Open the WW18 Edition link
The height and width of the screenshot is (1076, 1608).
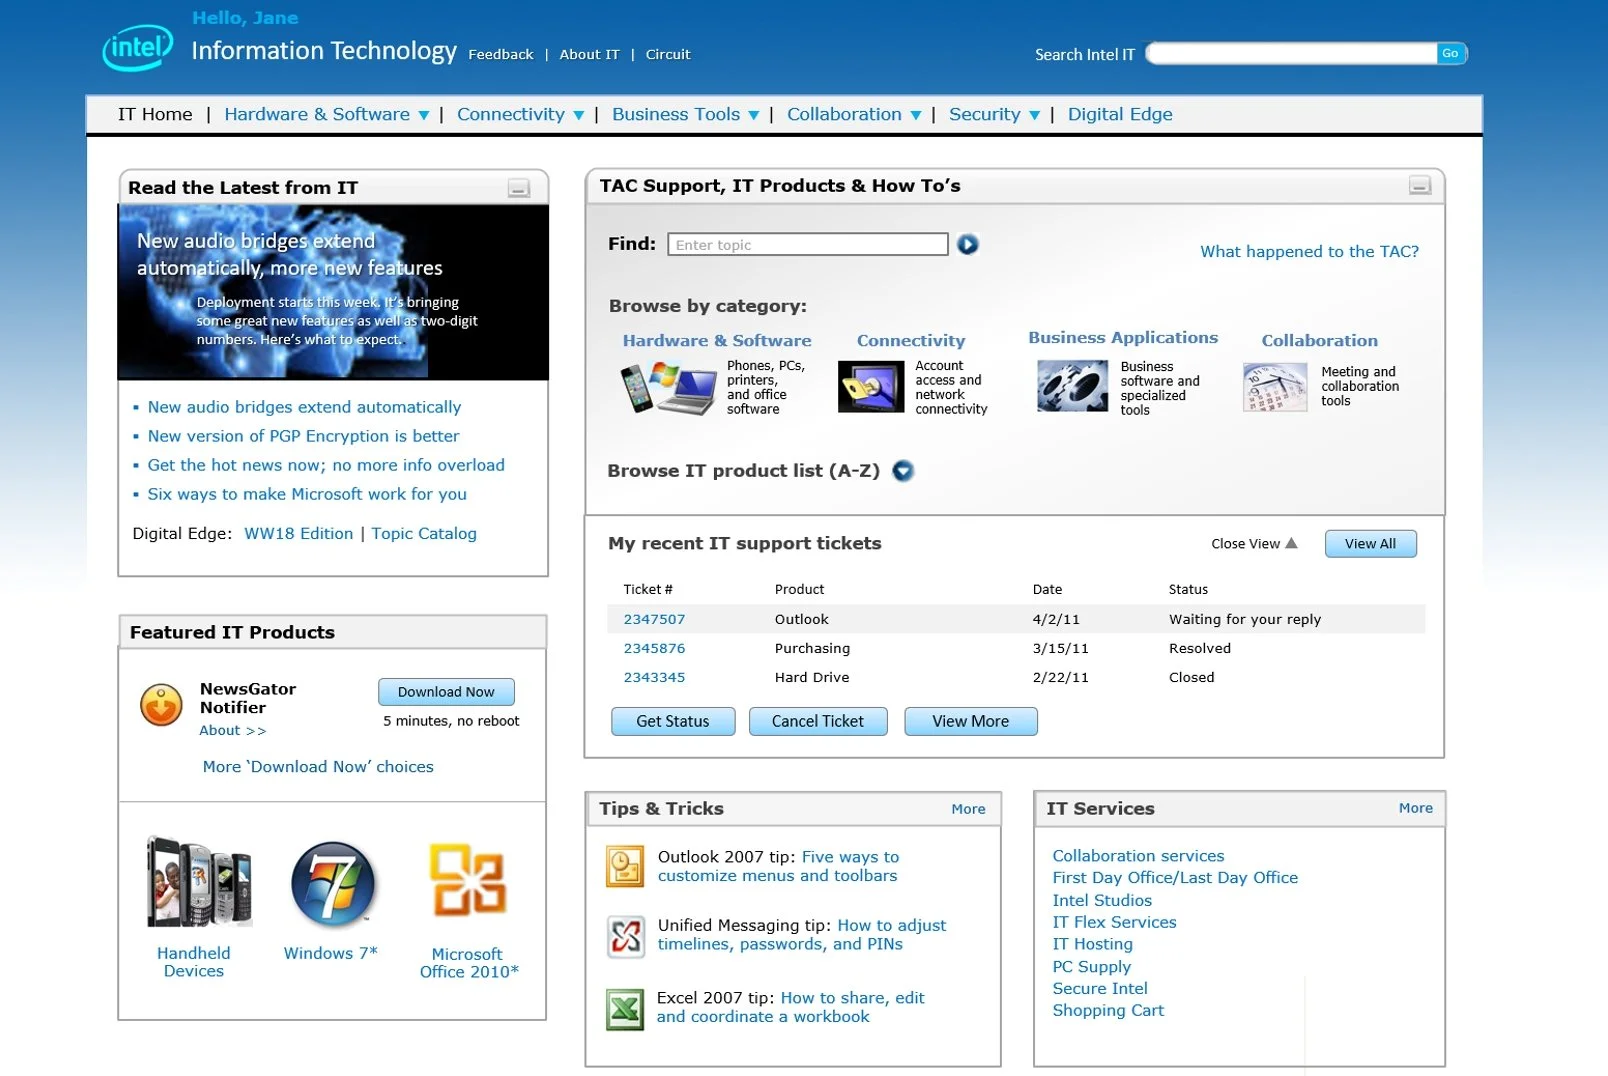point(299,534)
